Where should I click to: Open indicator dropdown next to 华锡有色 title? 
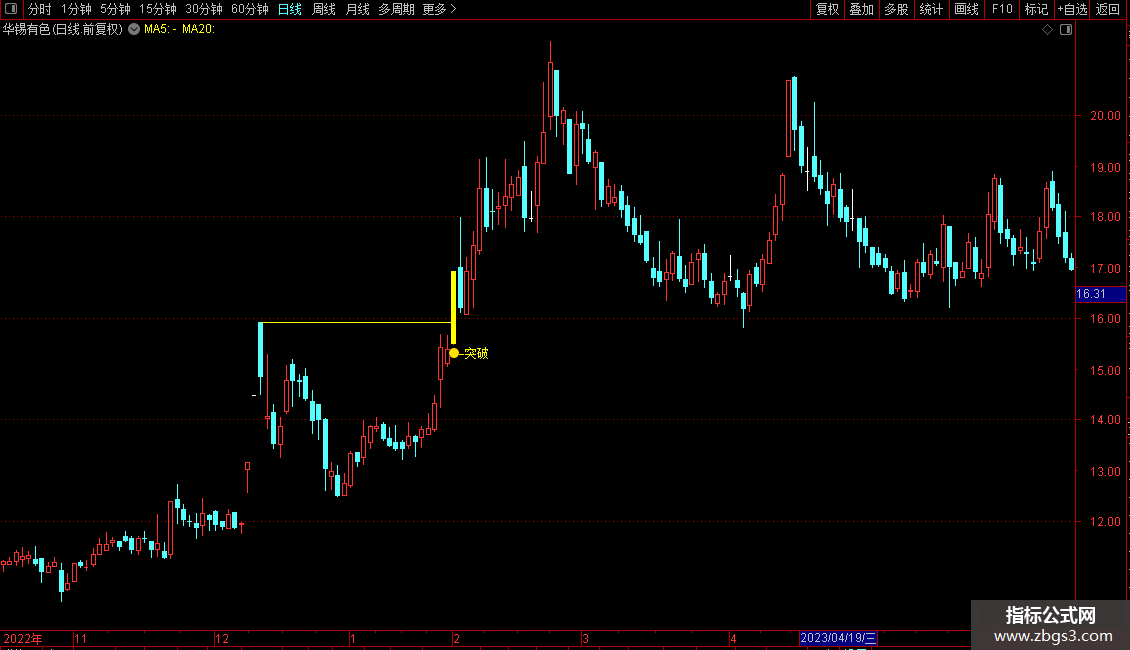[x=134, y=30]
